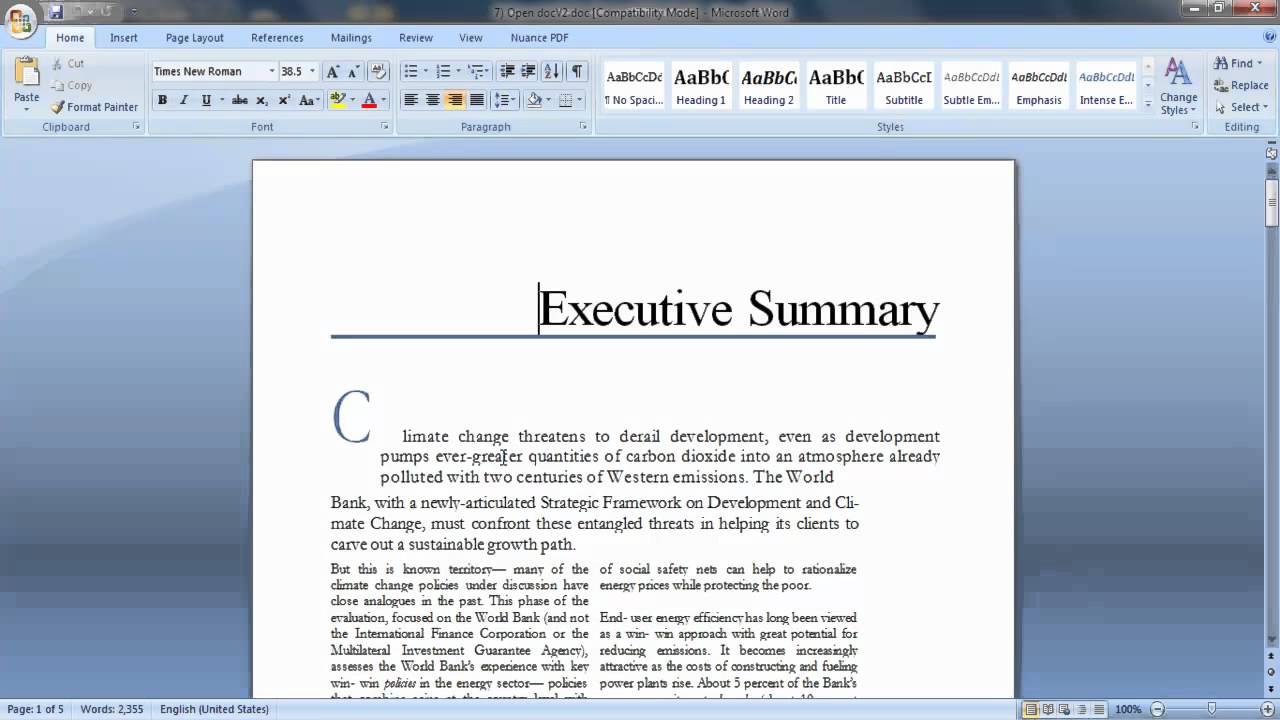Switch to Web Layout view
This screenshot has height=720, width=1280.
(x=1066, y=709)
